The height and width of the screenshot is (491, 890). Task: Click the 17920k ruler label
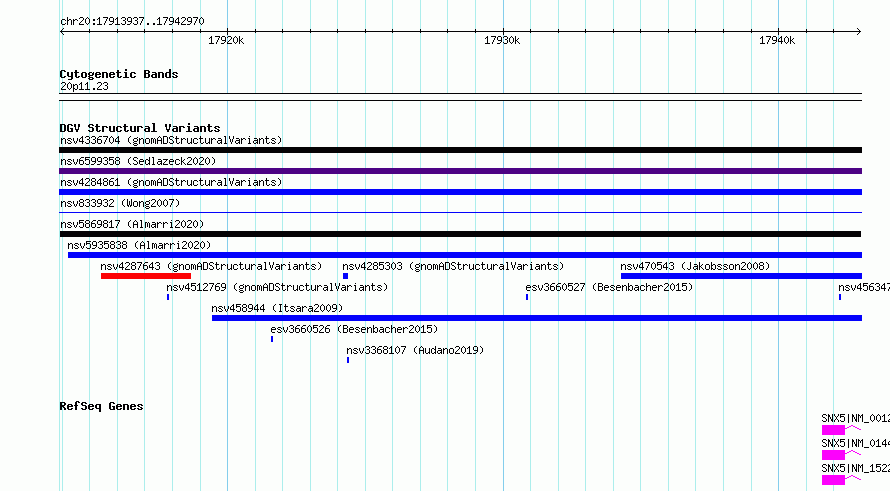pos(226,40)
